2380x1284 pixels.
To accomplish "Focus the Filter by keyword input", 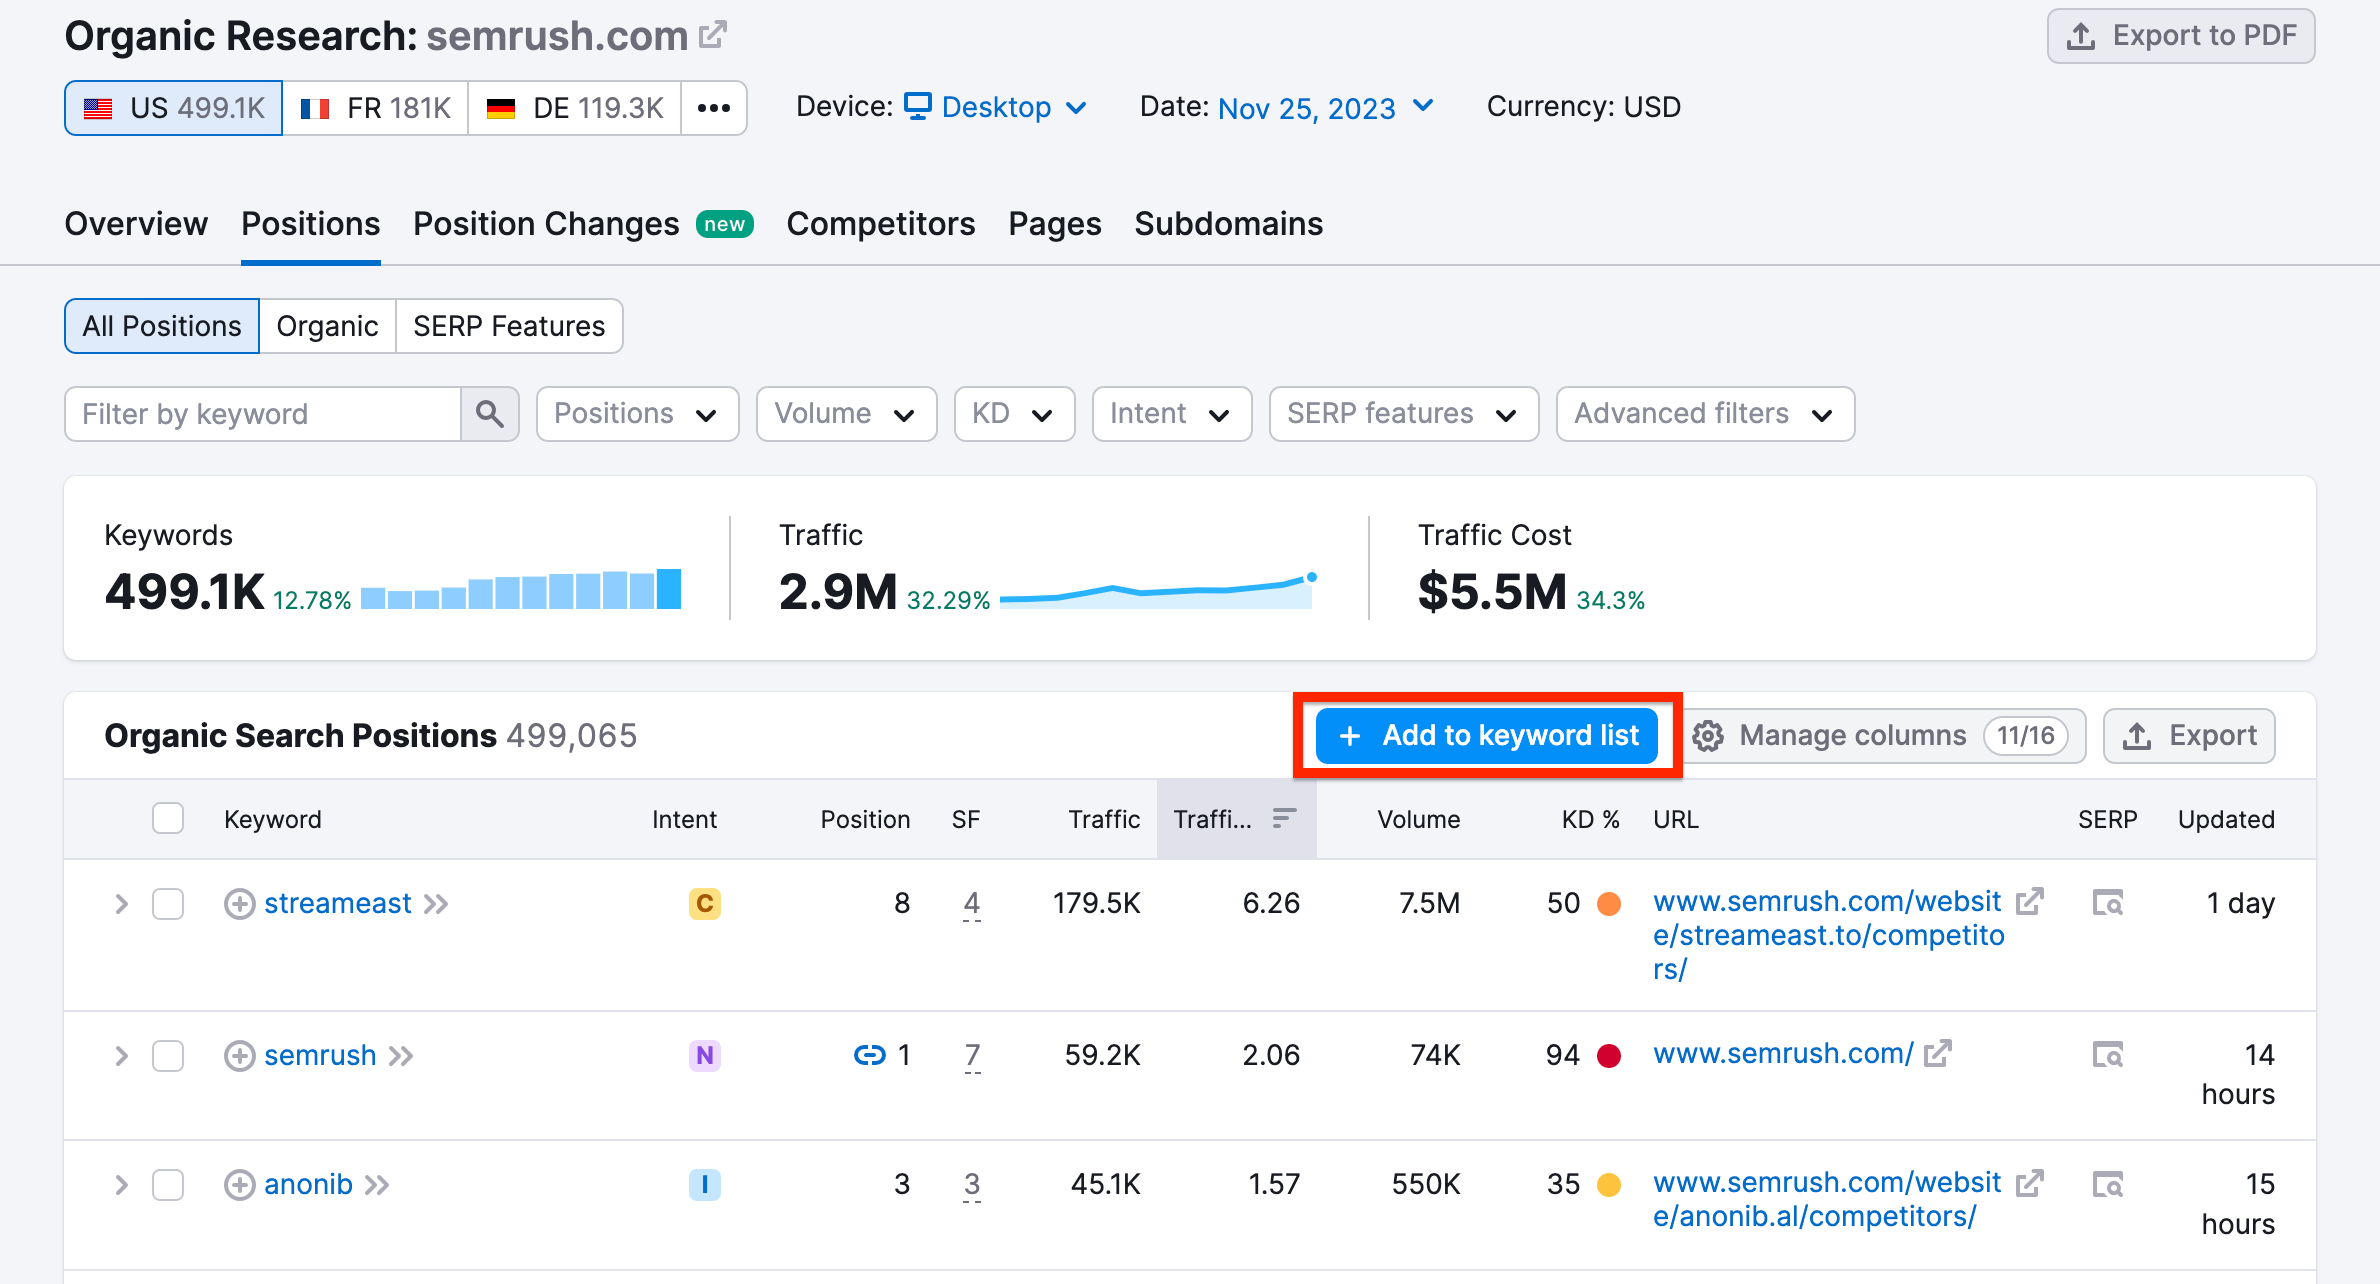I will tap(263, 414).
